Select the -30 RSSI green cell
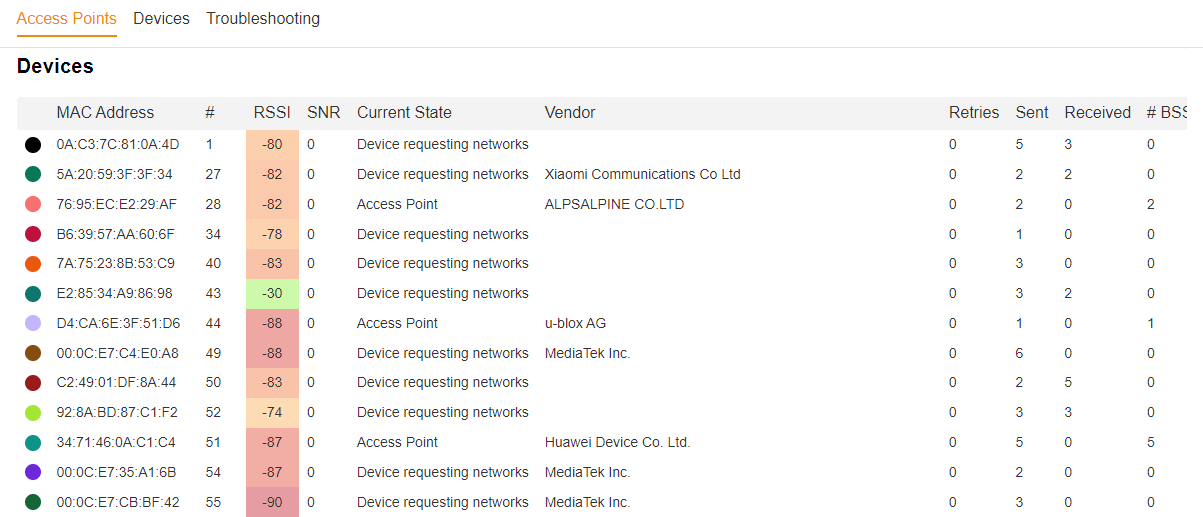Viewport: 1203px width, 517px height. (x=272, y=293)
